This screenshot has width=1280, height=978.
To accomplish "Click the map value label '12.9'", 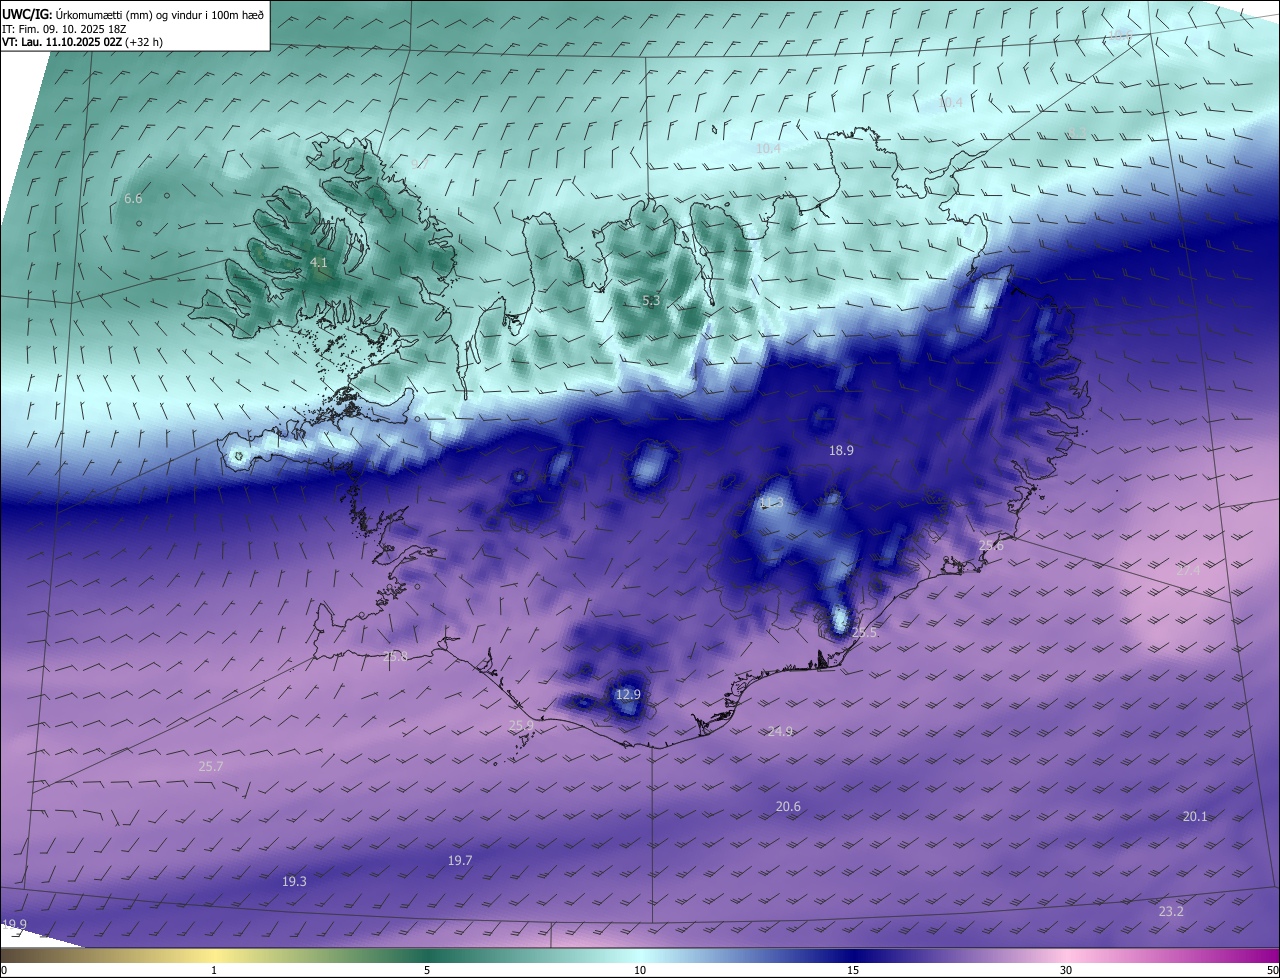I will (x=628, y=694).
